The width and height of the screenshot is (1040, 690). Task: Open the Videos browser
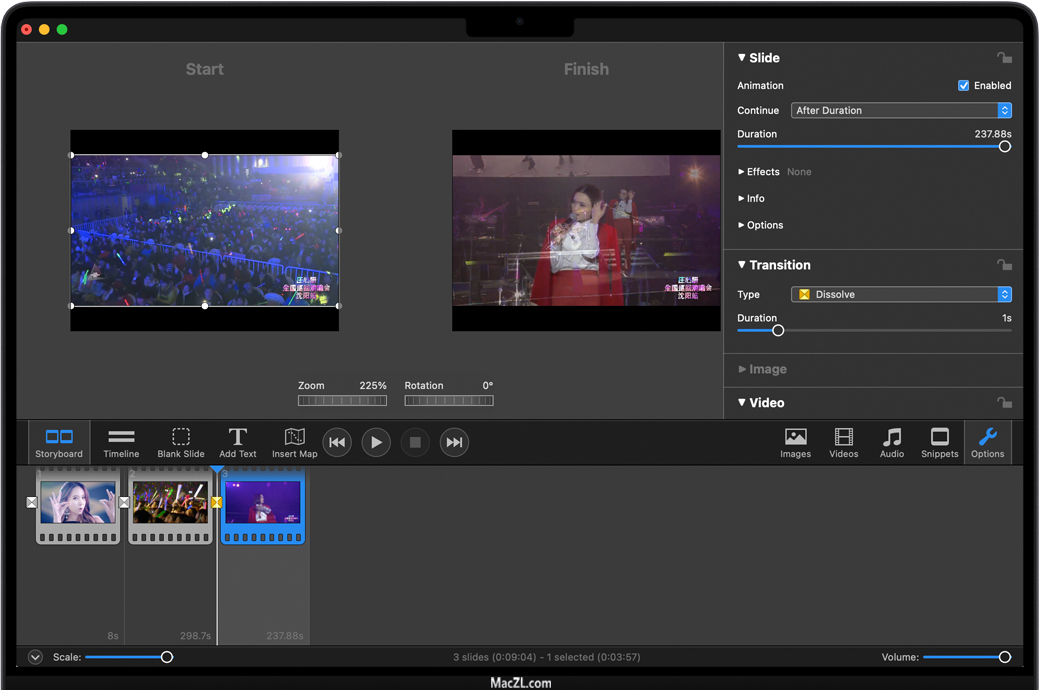pos(844,442)
